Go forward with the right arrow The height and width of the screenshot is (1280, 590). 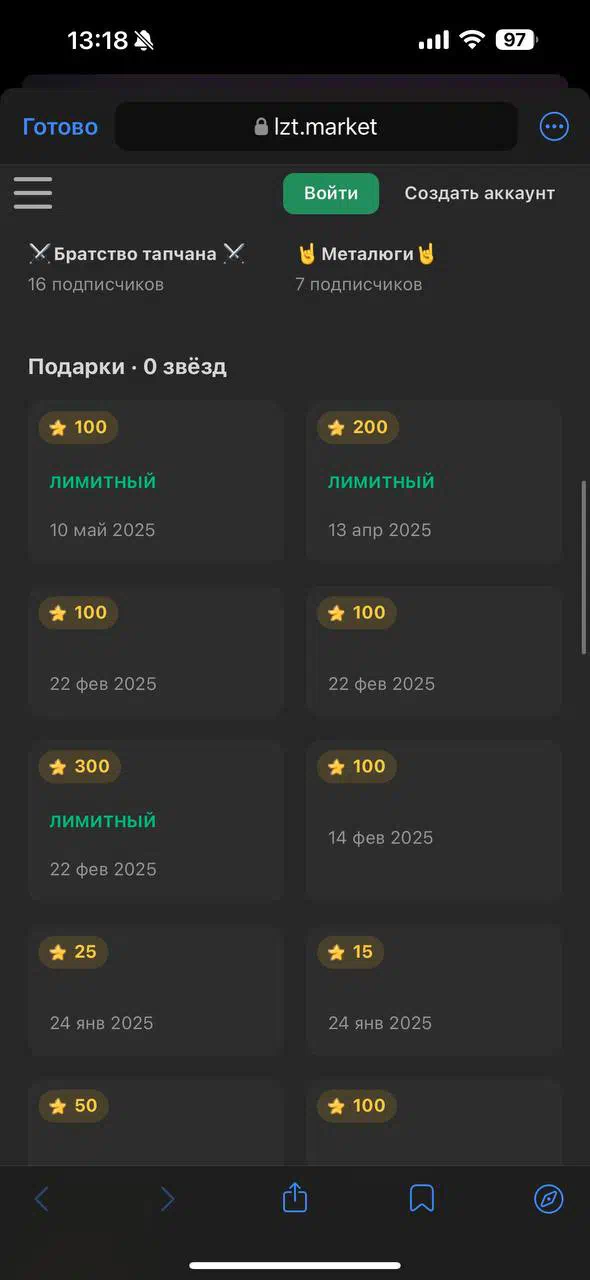[x=167, y=1198]
